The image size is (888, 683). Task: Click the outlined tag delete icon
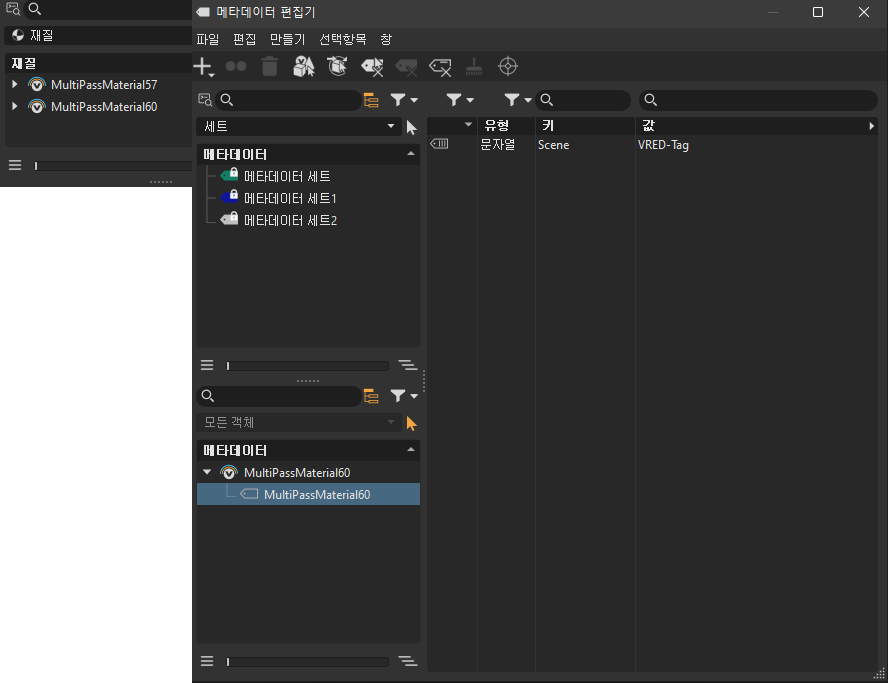point(440,67)
